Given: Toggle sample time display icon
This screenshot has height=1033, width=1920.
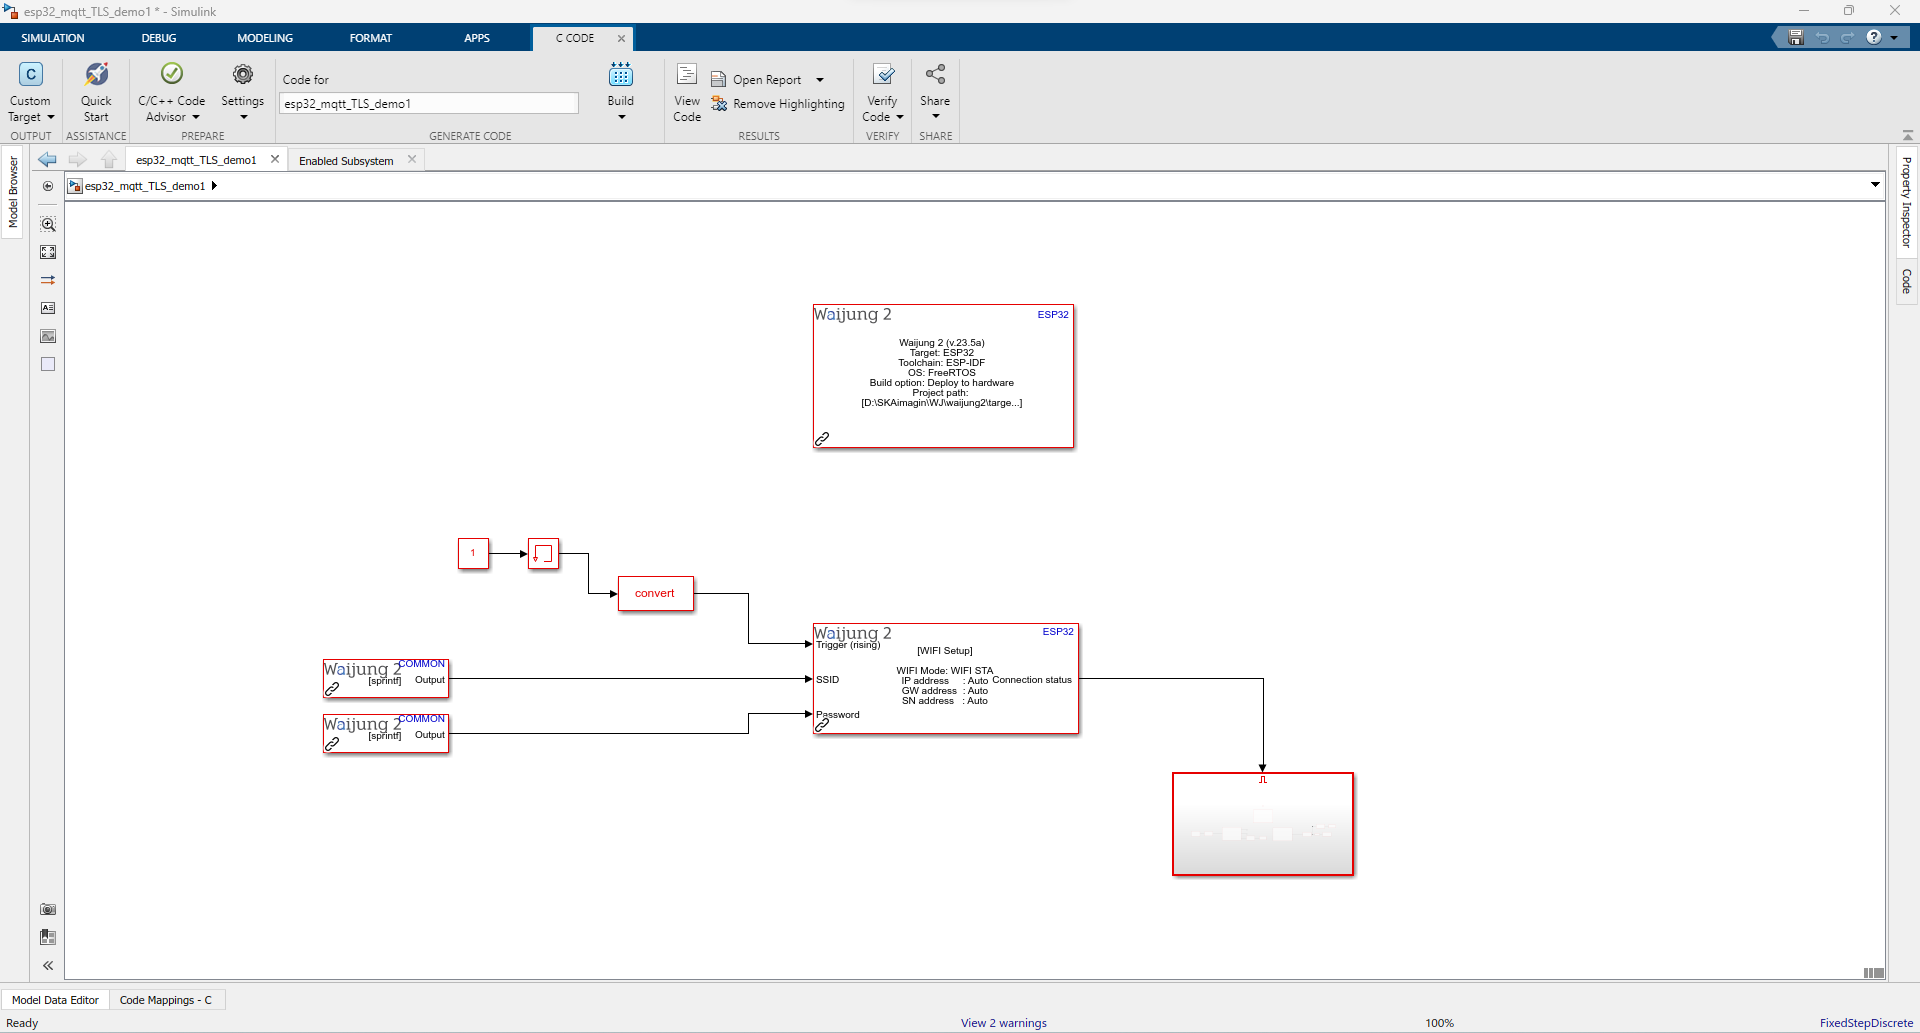Looking at the screenshot, I should 48,280.
